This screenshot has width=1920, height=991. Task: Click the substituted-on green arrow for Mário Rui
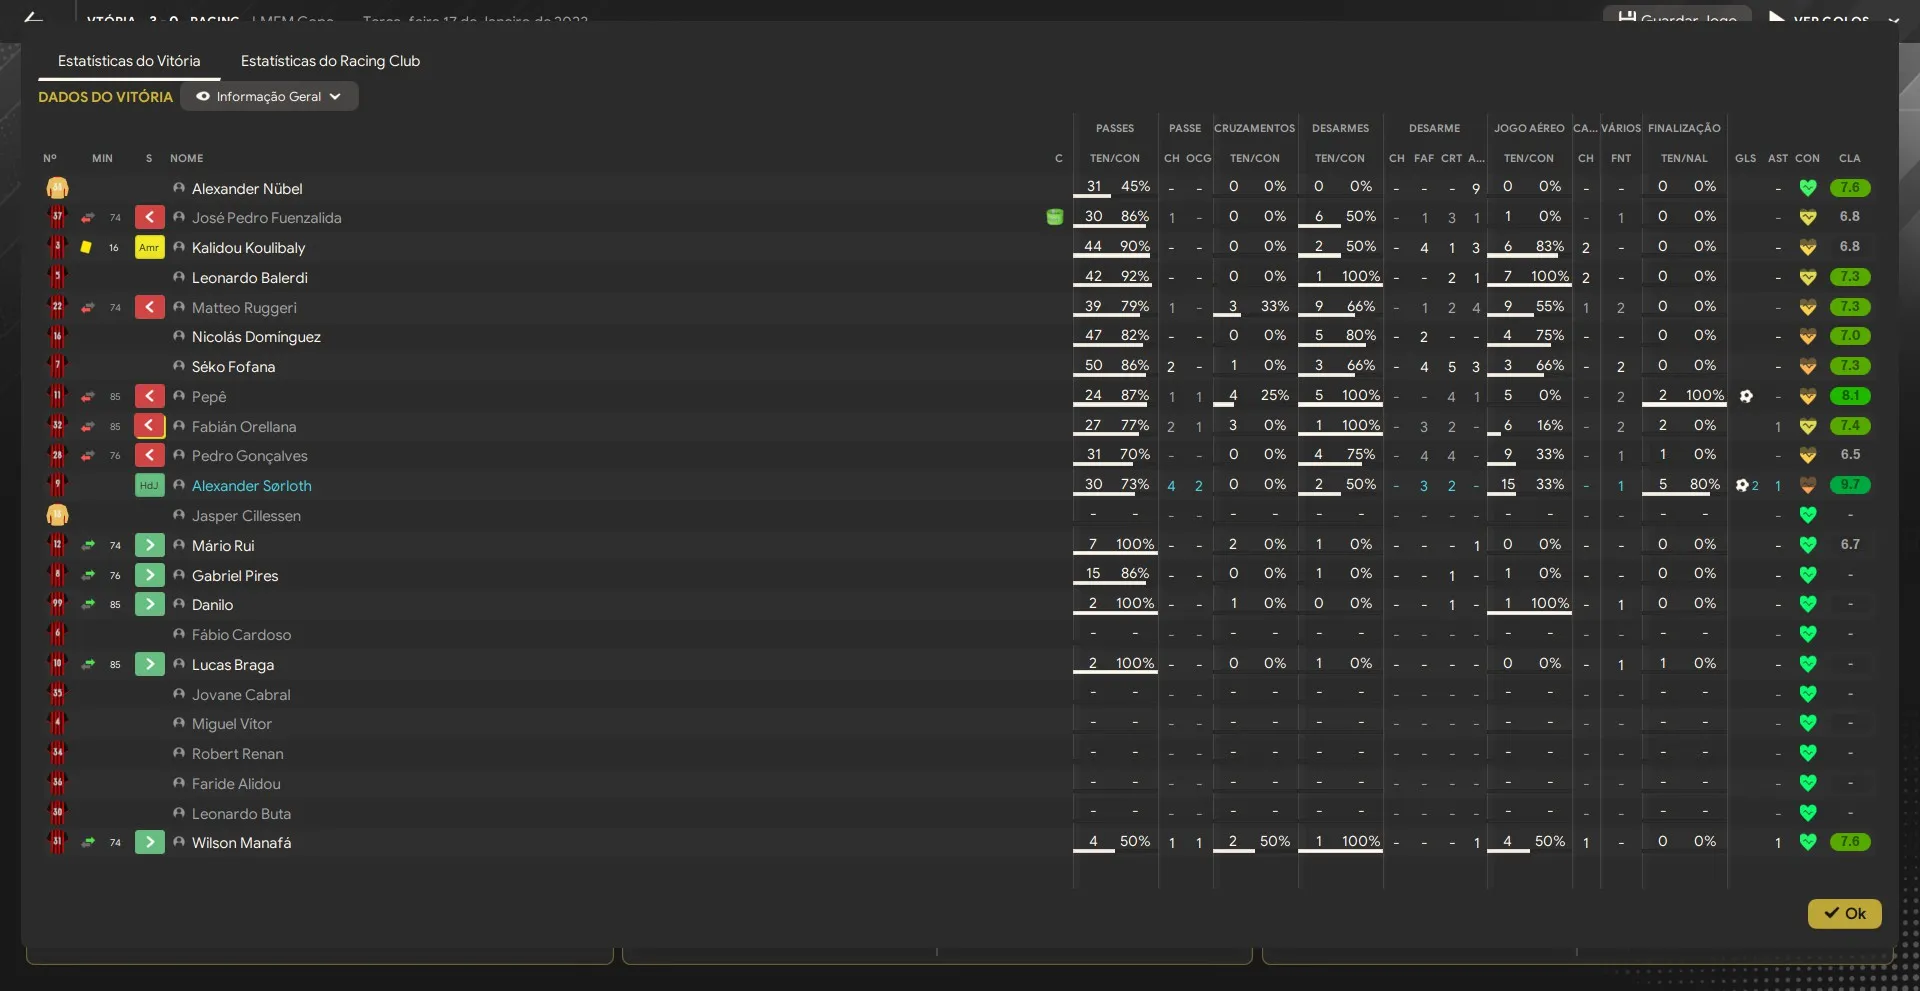(x=149, y=545)
